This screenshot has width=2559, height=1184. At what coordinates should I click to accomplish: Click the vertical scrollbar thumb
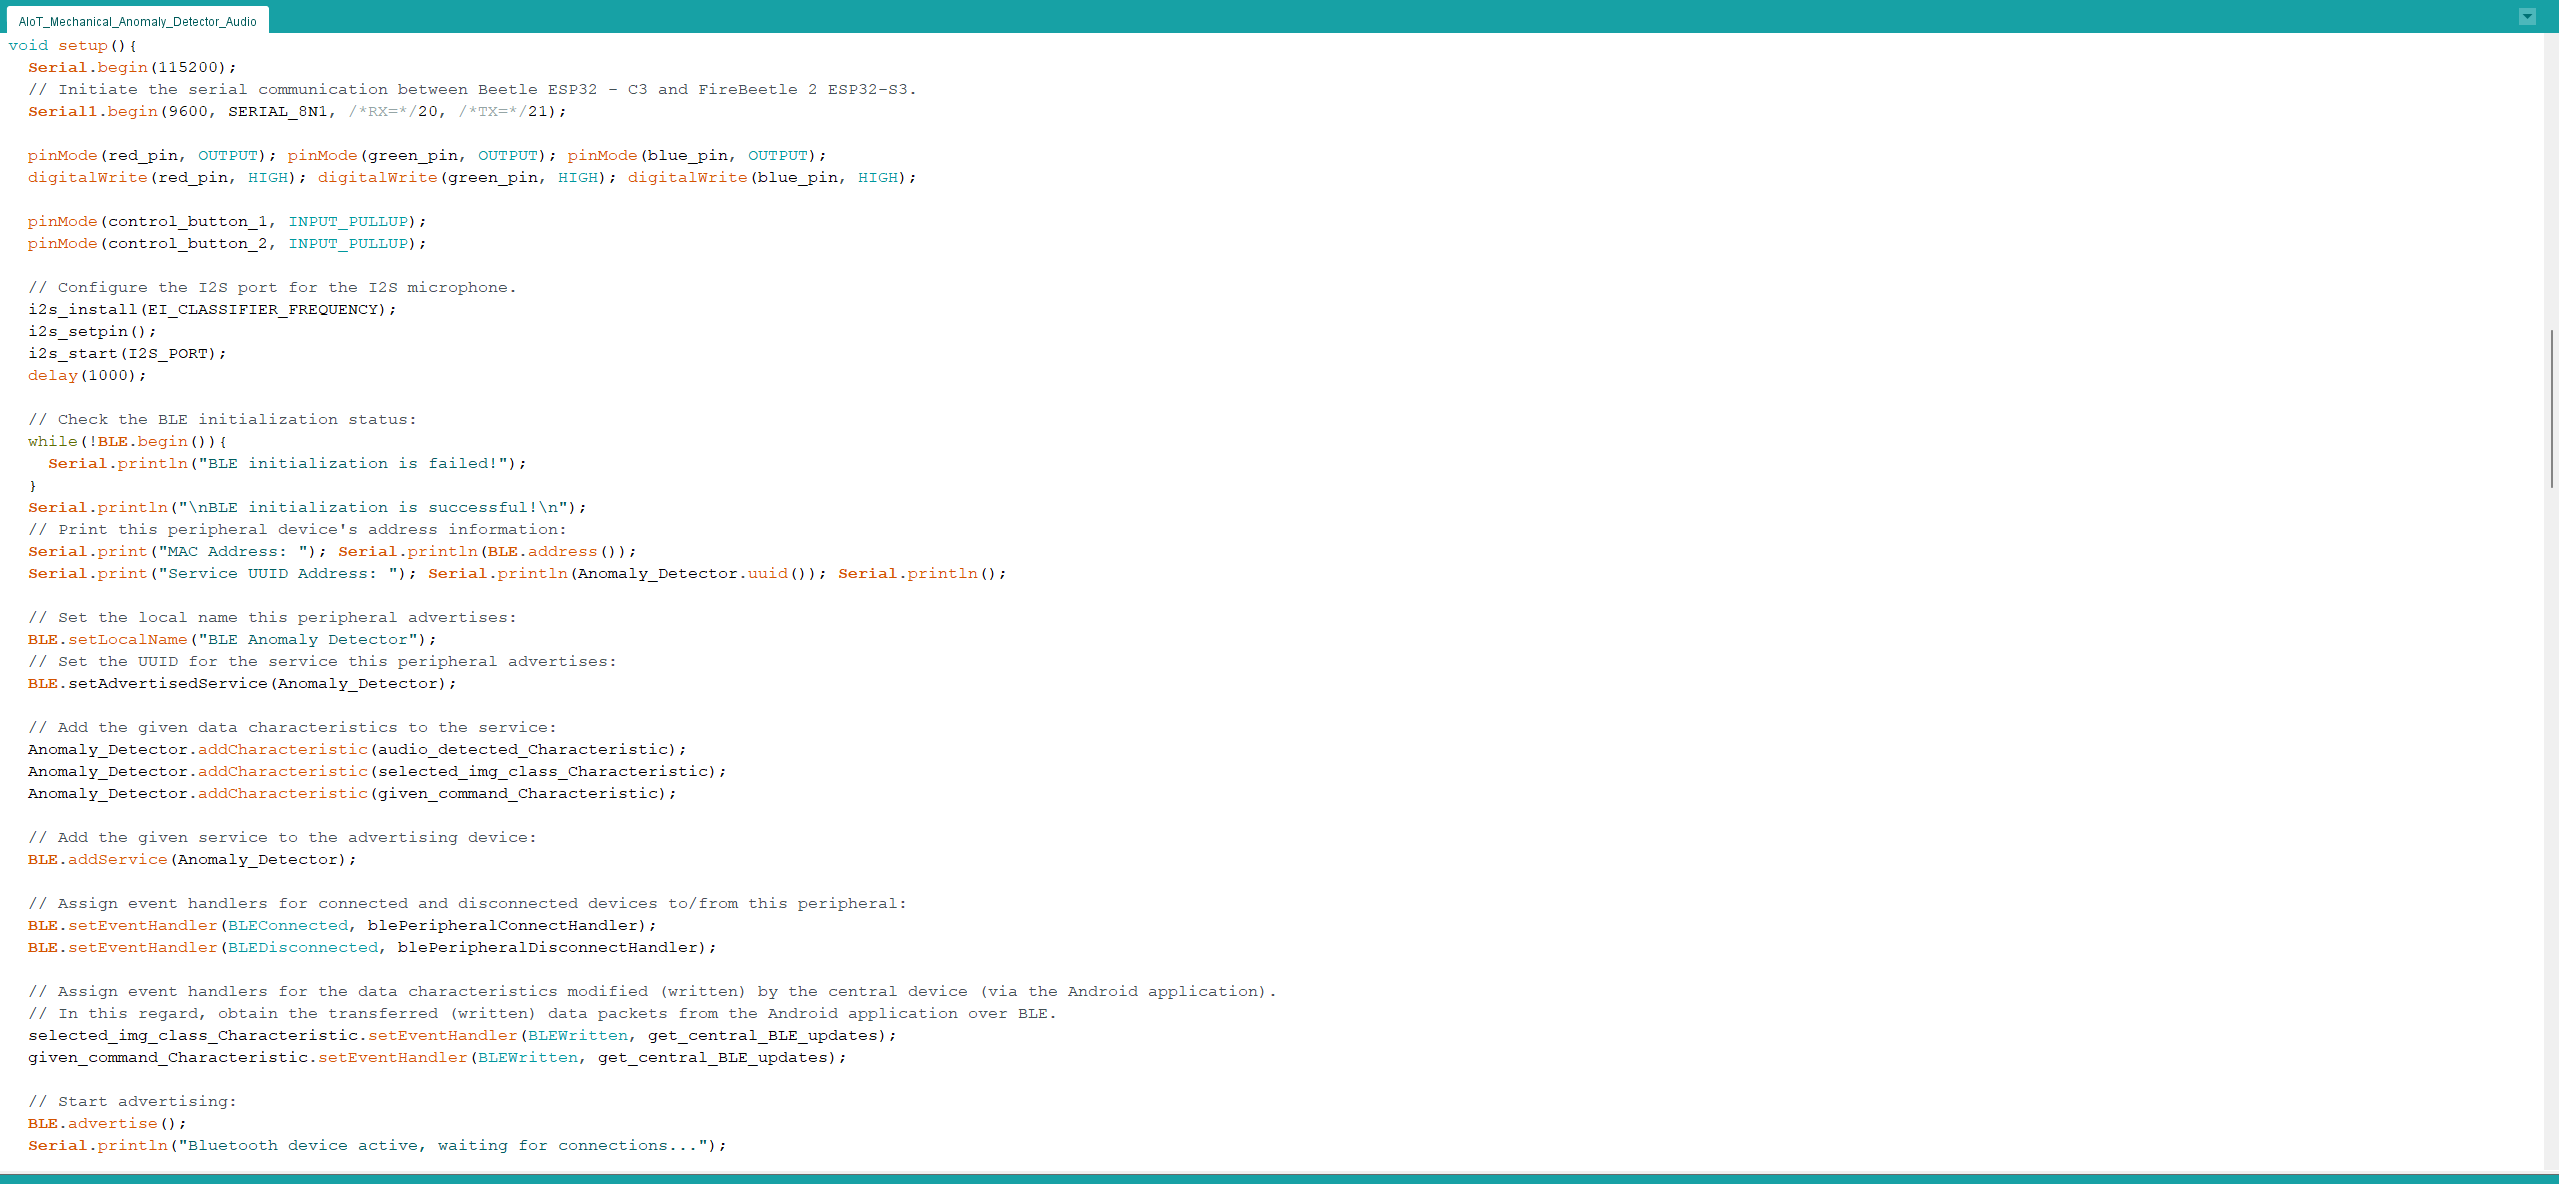(x=2551, y=408)
